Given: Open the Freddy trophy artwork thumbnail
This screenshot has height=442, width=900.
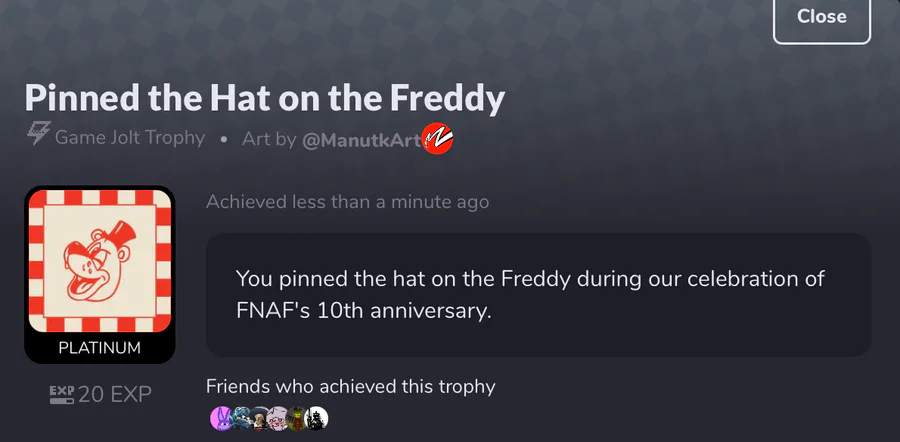Looking at the screenshot, I should (100, 260).
